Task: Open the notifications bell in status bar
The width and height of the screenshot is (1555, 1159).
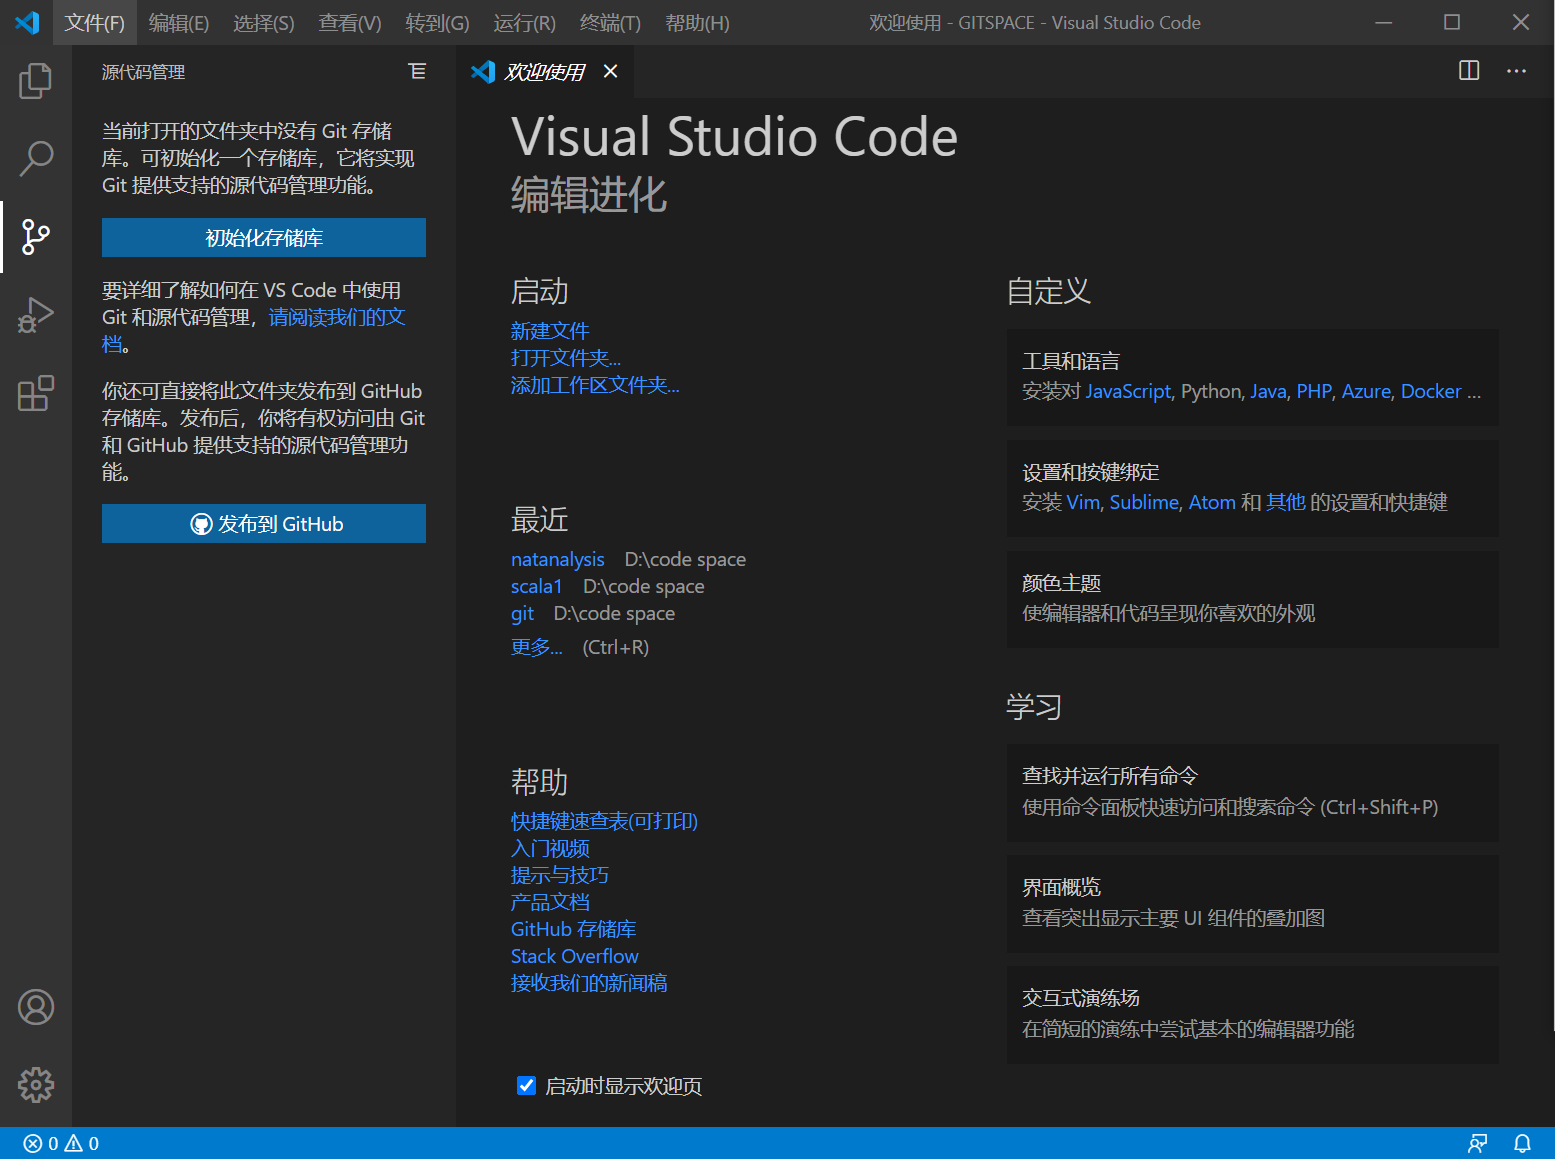Action: coord(1522,1143)
